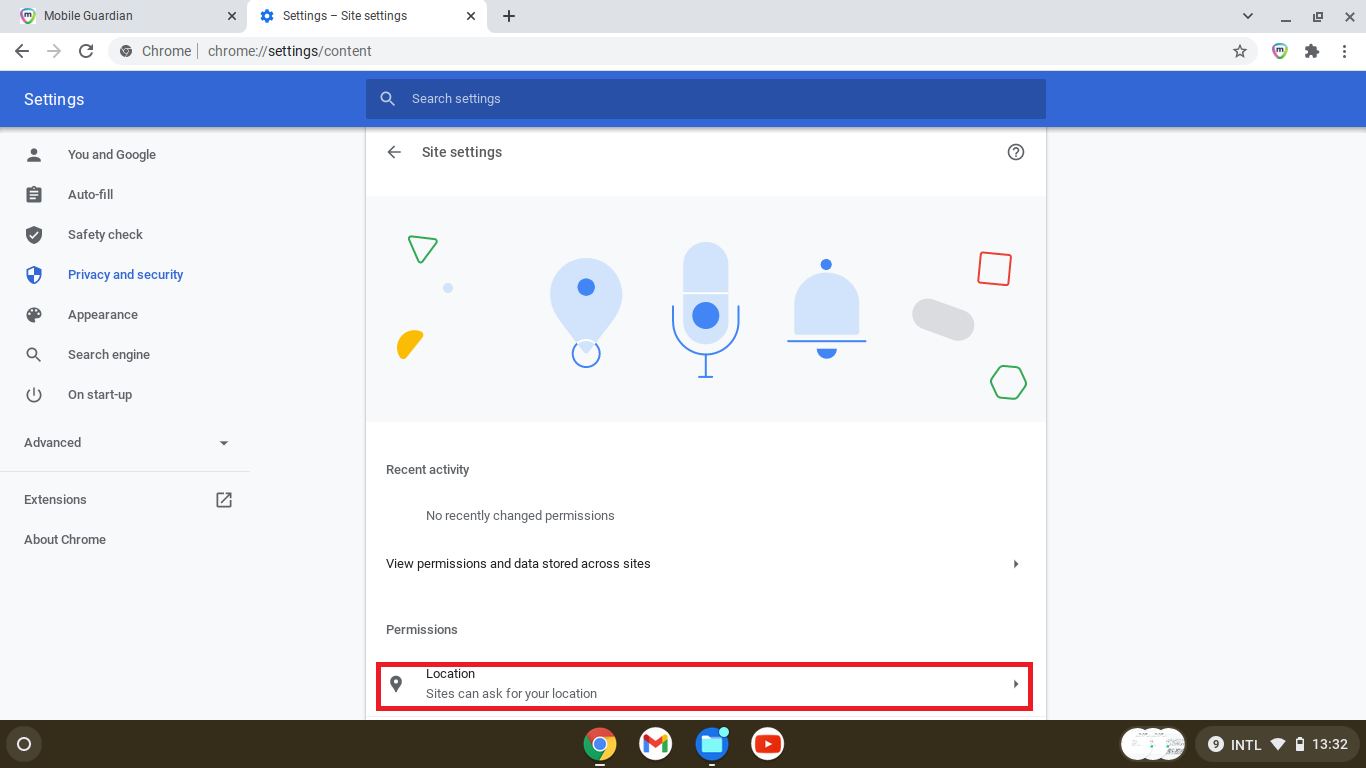Select the Settings – Site settings tab
1366x768 pixels.
tap(366, 16)
